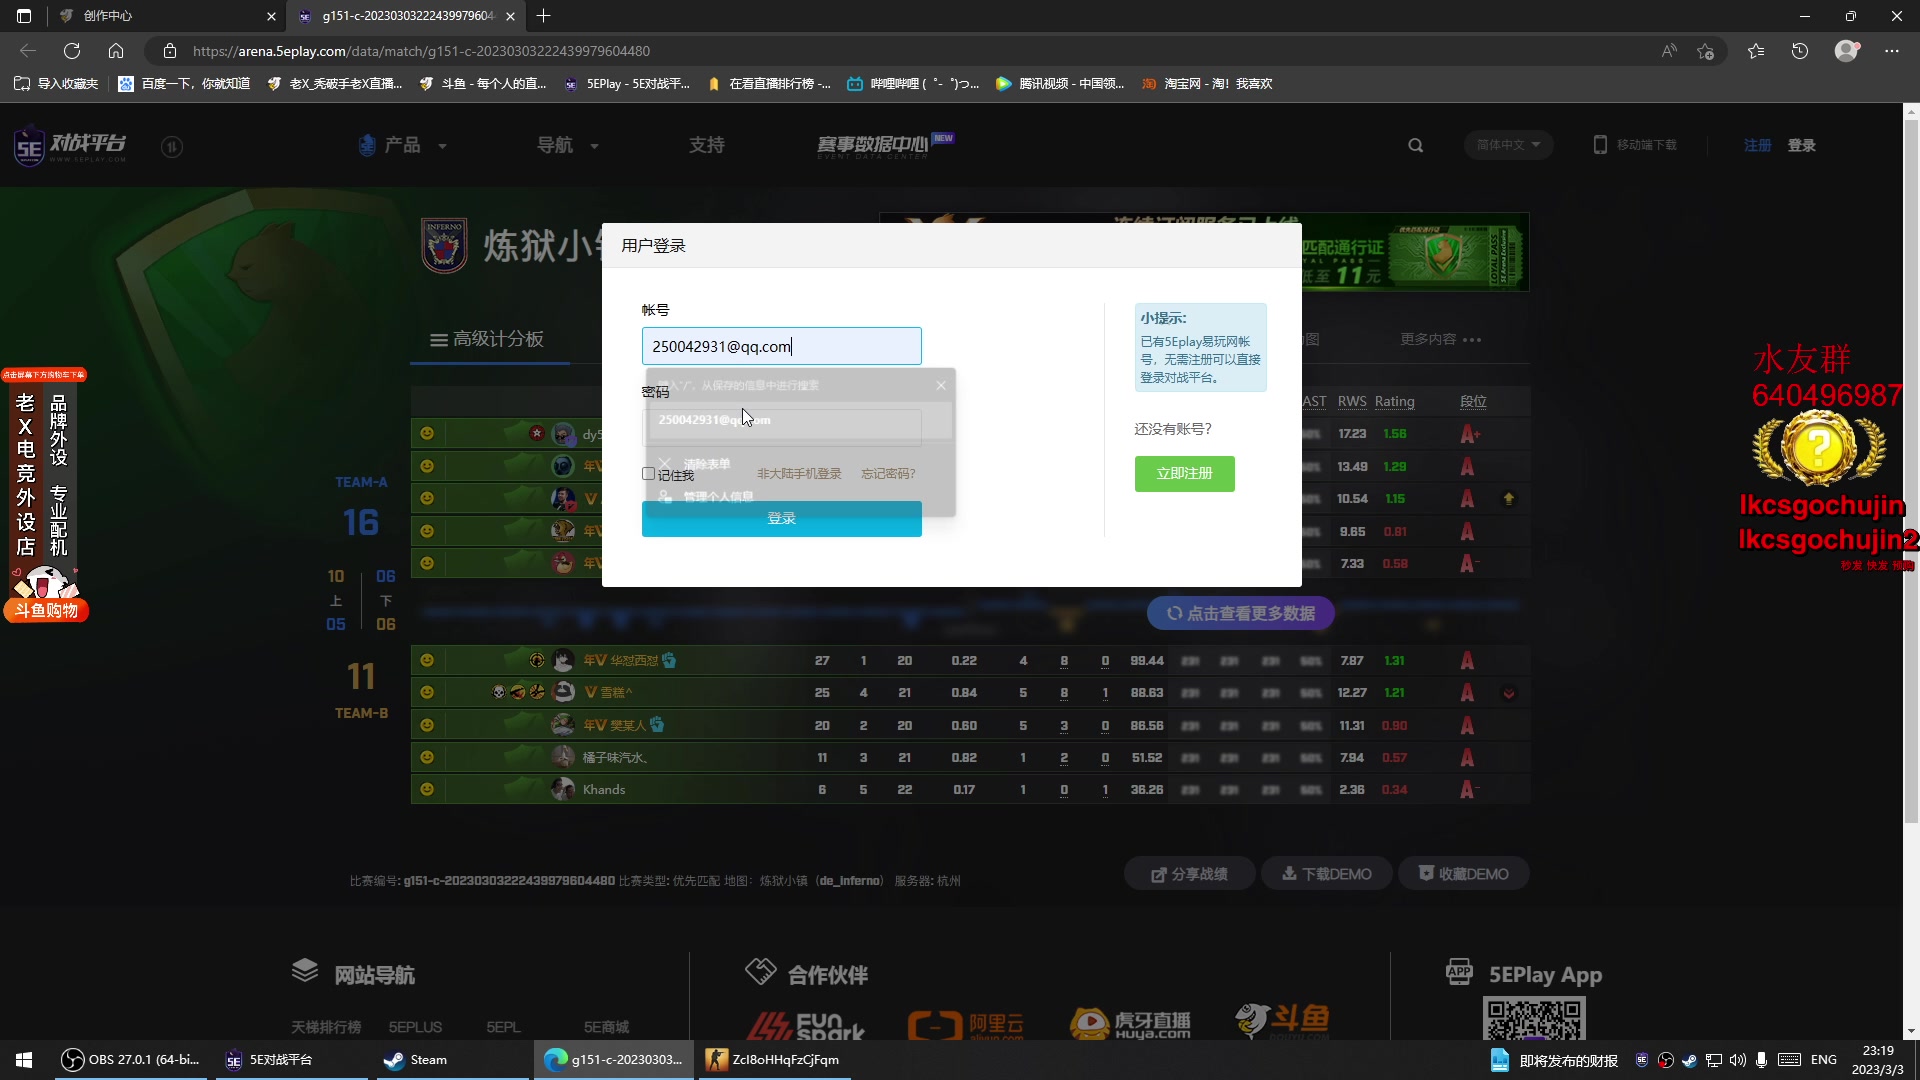Open browser history icon

pyautogui.click(x=1800, y=51)
